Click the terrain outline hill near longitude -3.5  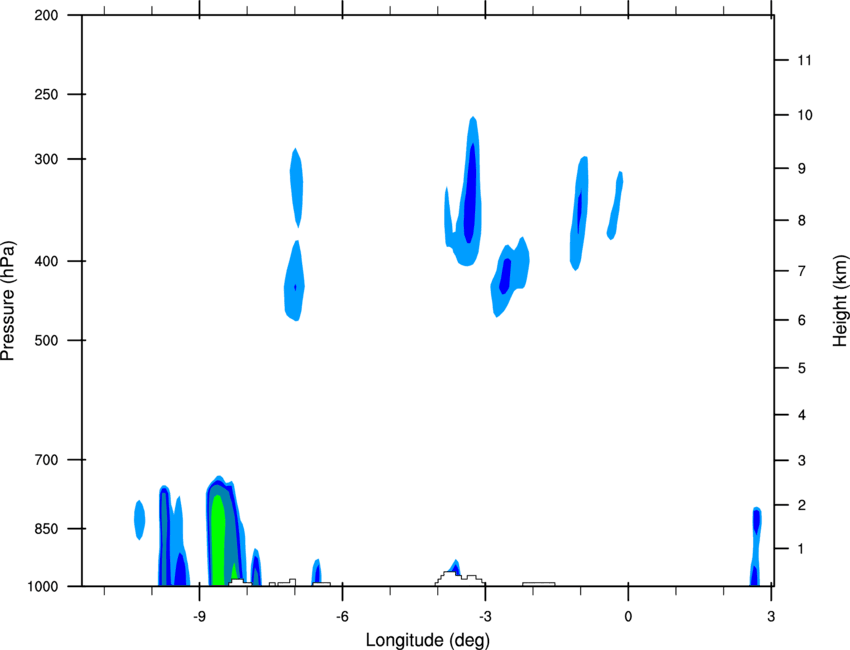click(x=459, y=578)
